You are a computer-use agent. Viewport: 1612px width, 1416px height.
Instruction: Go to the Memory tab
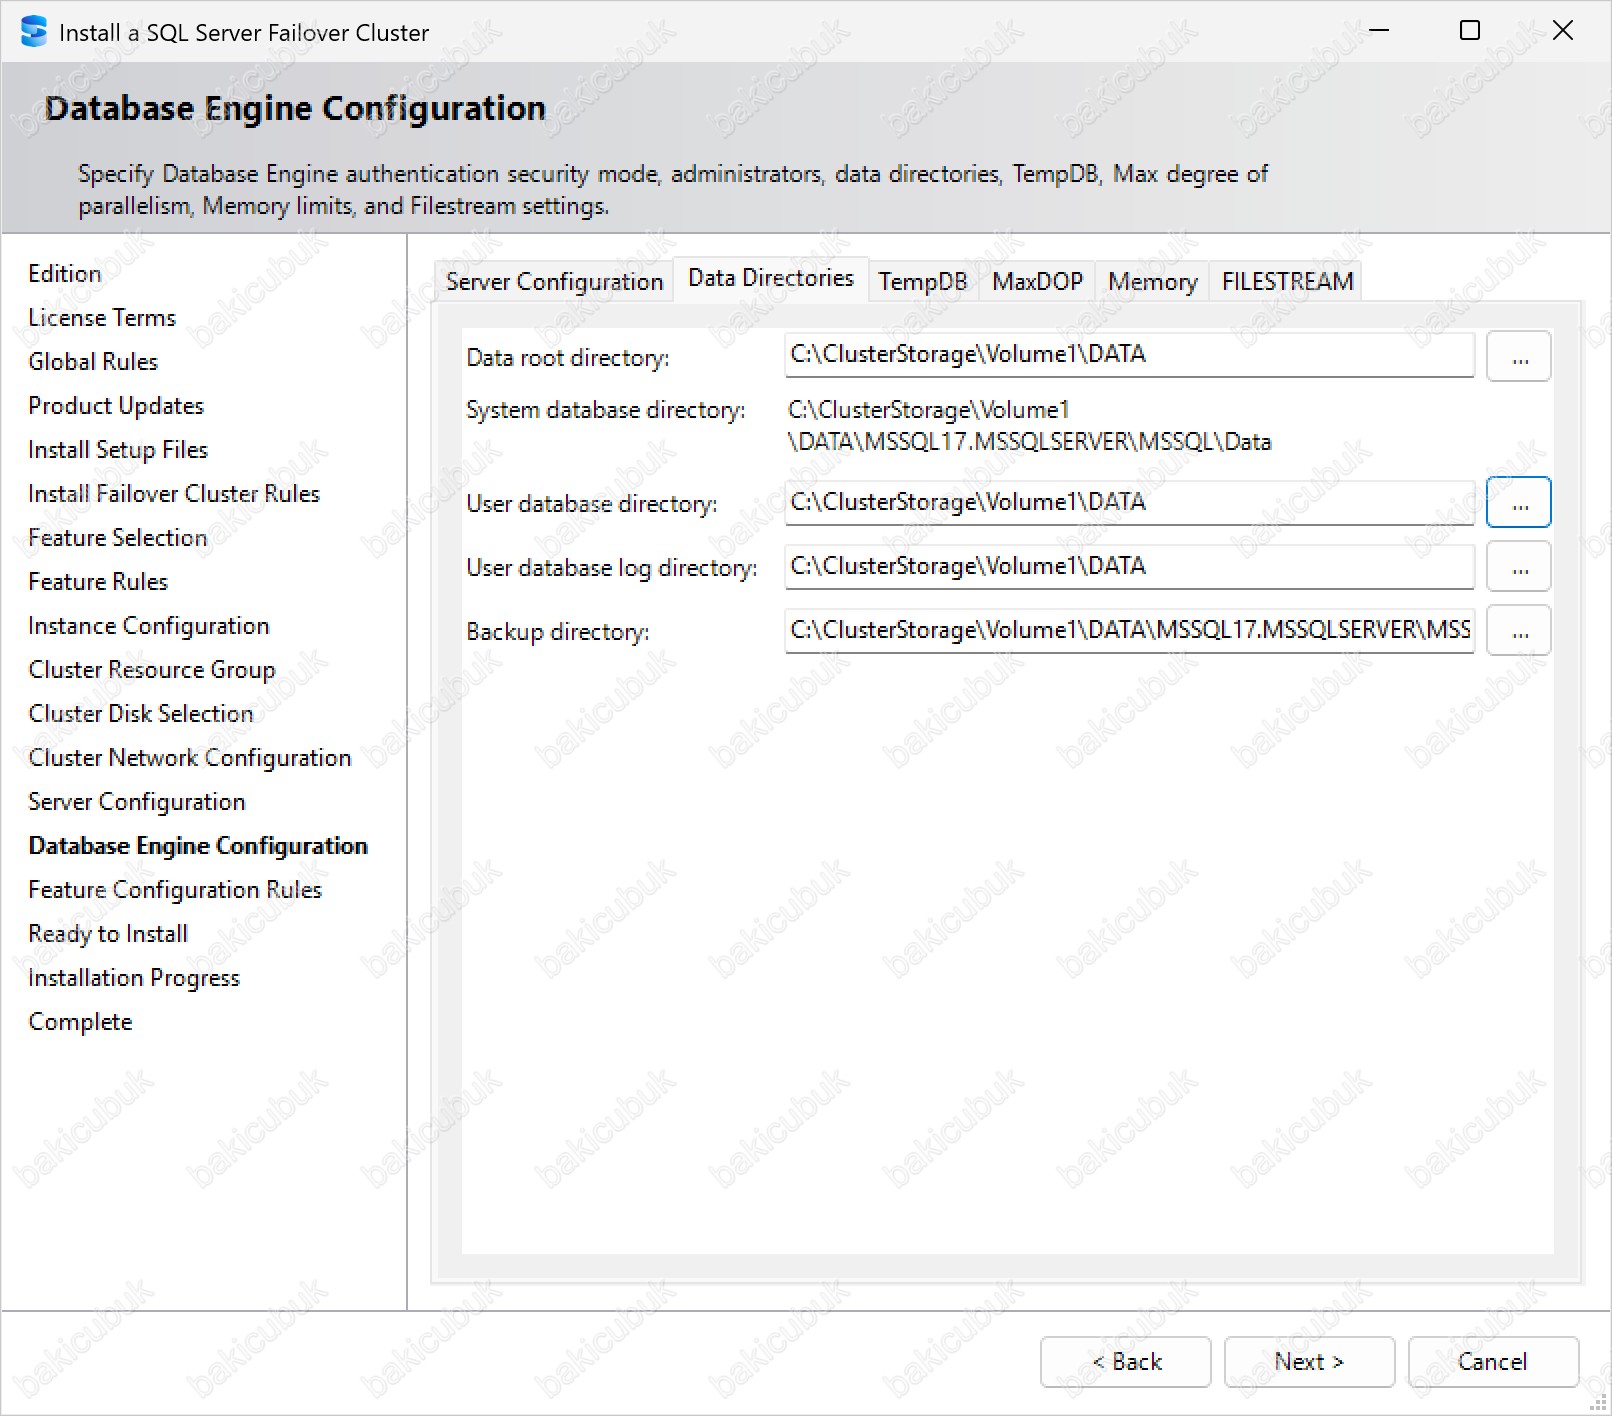1152,282
